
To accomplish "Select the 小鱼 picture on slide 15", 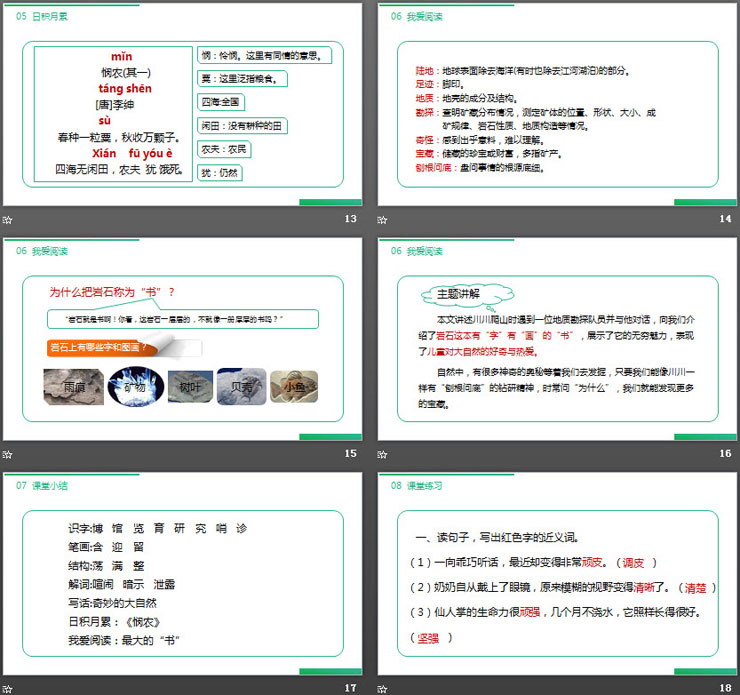I will (x=294, y=387).
